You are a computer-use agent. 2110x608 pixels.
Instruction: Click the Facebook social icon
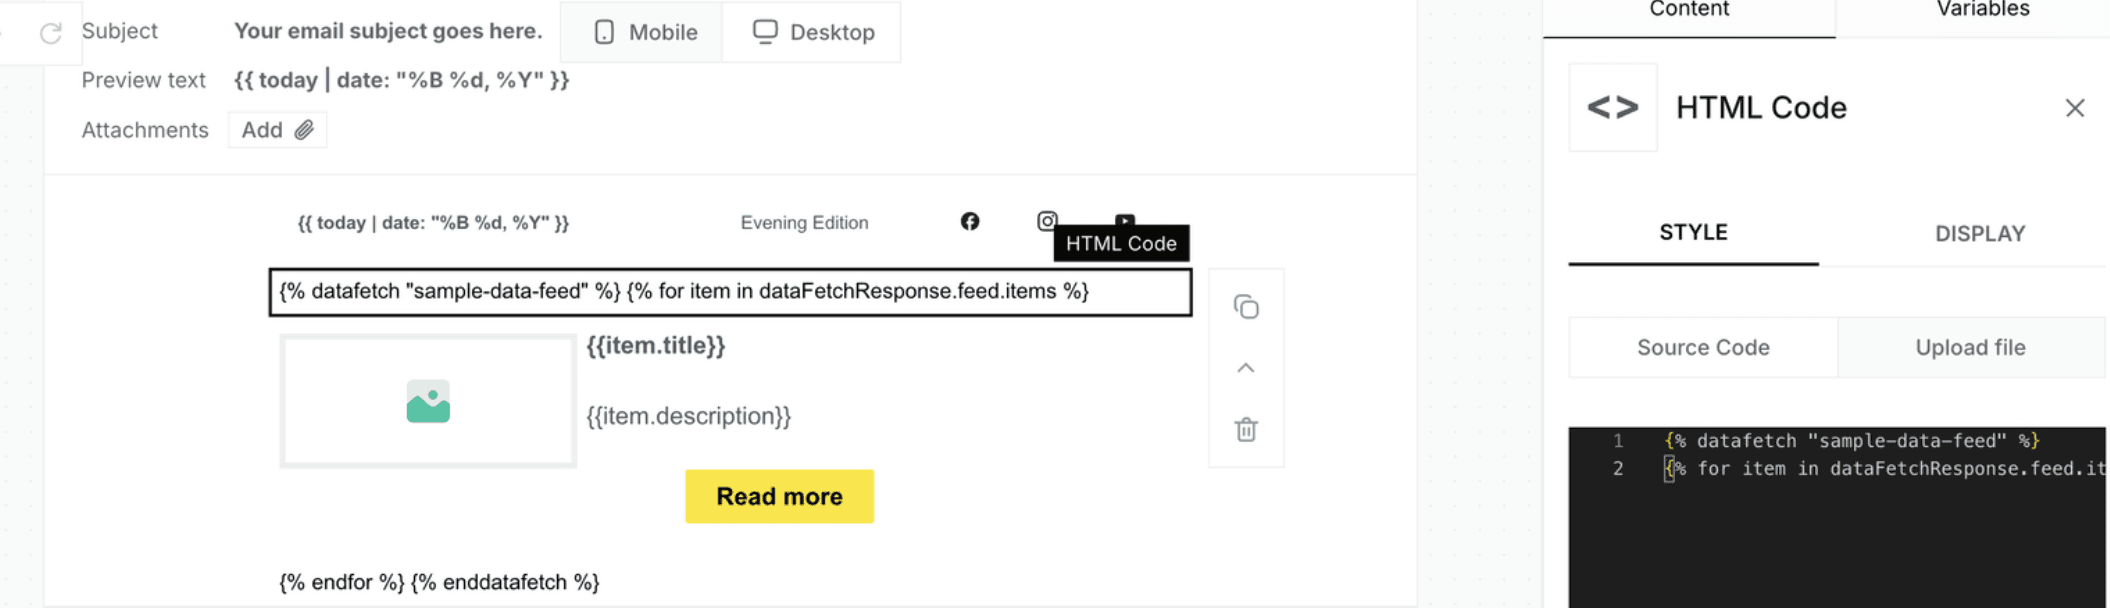(x=970, y=221)
